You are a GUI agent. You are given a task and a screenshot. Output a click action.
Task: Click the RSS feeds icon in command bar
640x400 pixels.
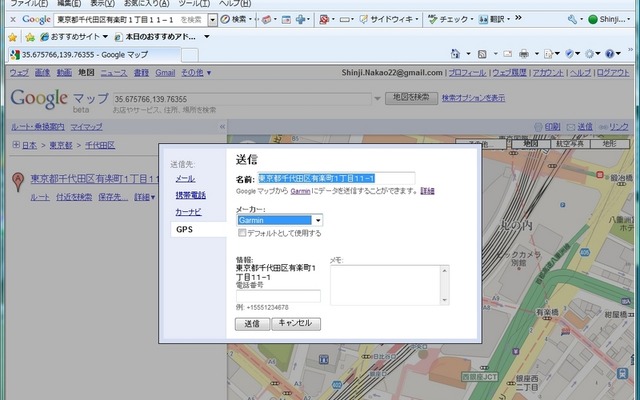pyautogui.click(x=482, y=53)
